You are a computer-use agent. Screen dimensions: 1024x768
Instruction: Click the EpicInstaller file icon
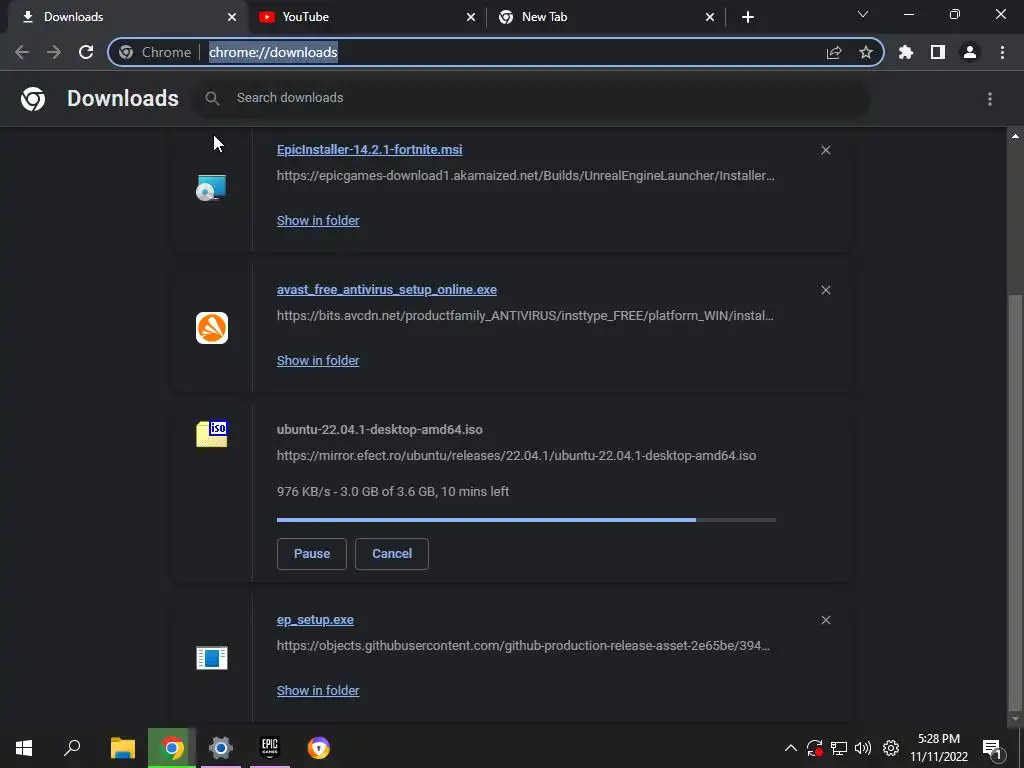click(x=211, y=187)
